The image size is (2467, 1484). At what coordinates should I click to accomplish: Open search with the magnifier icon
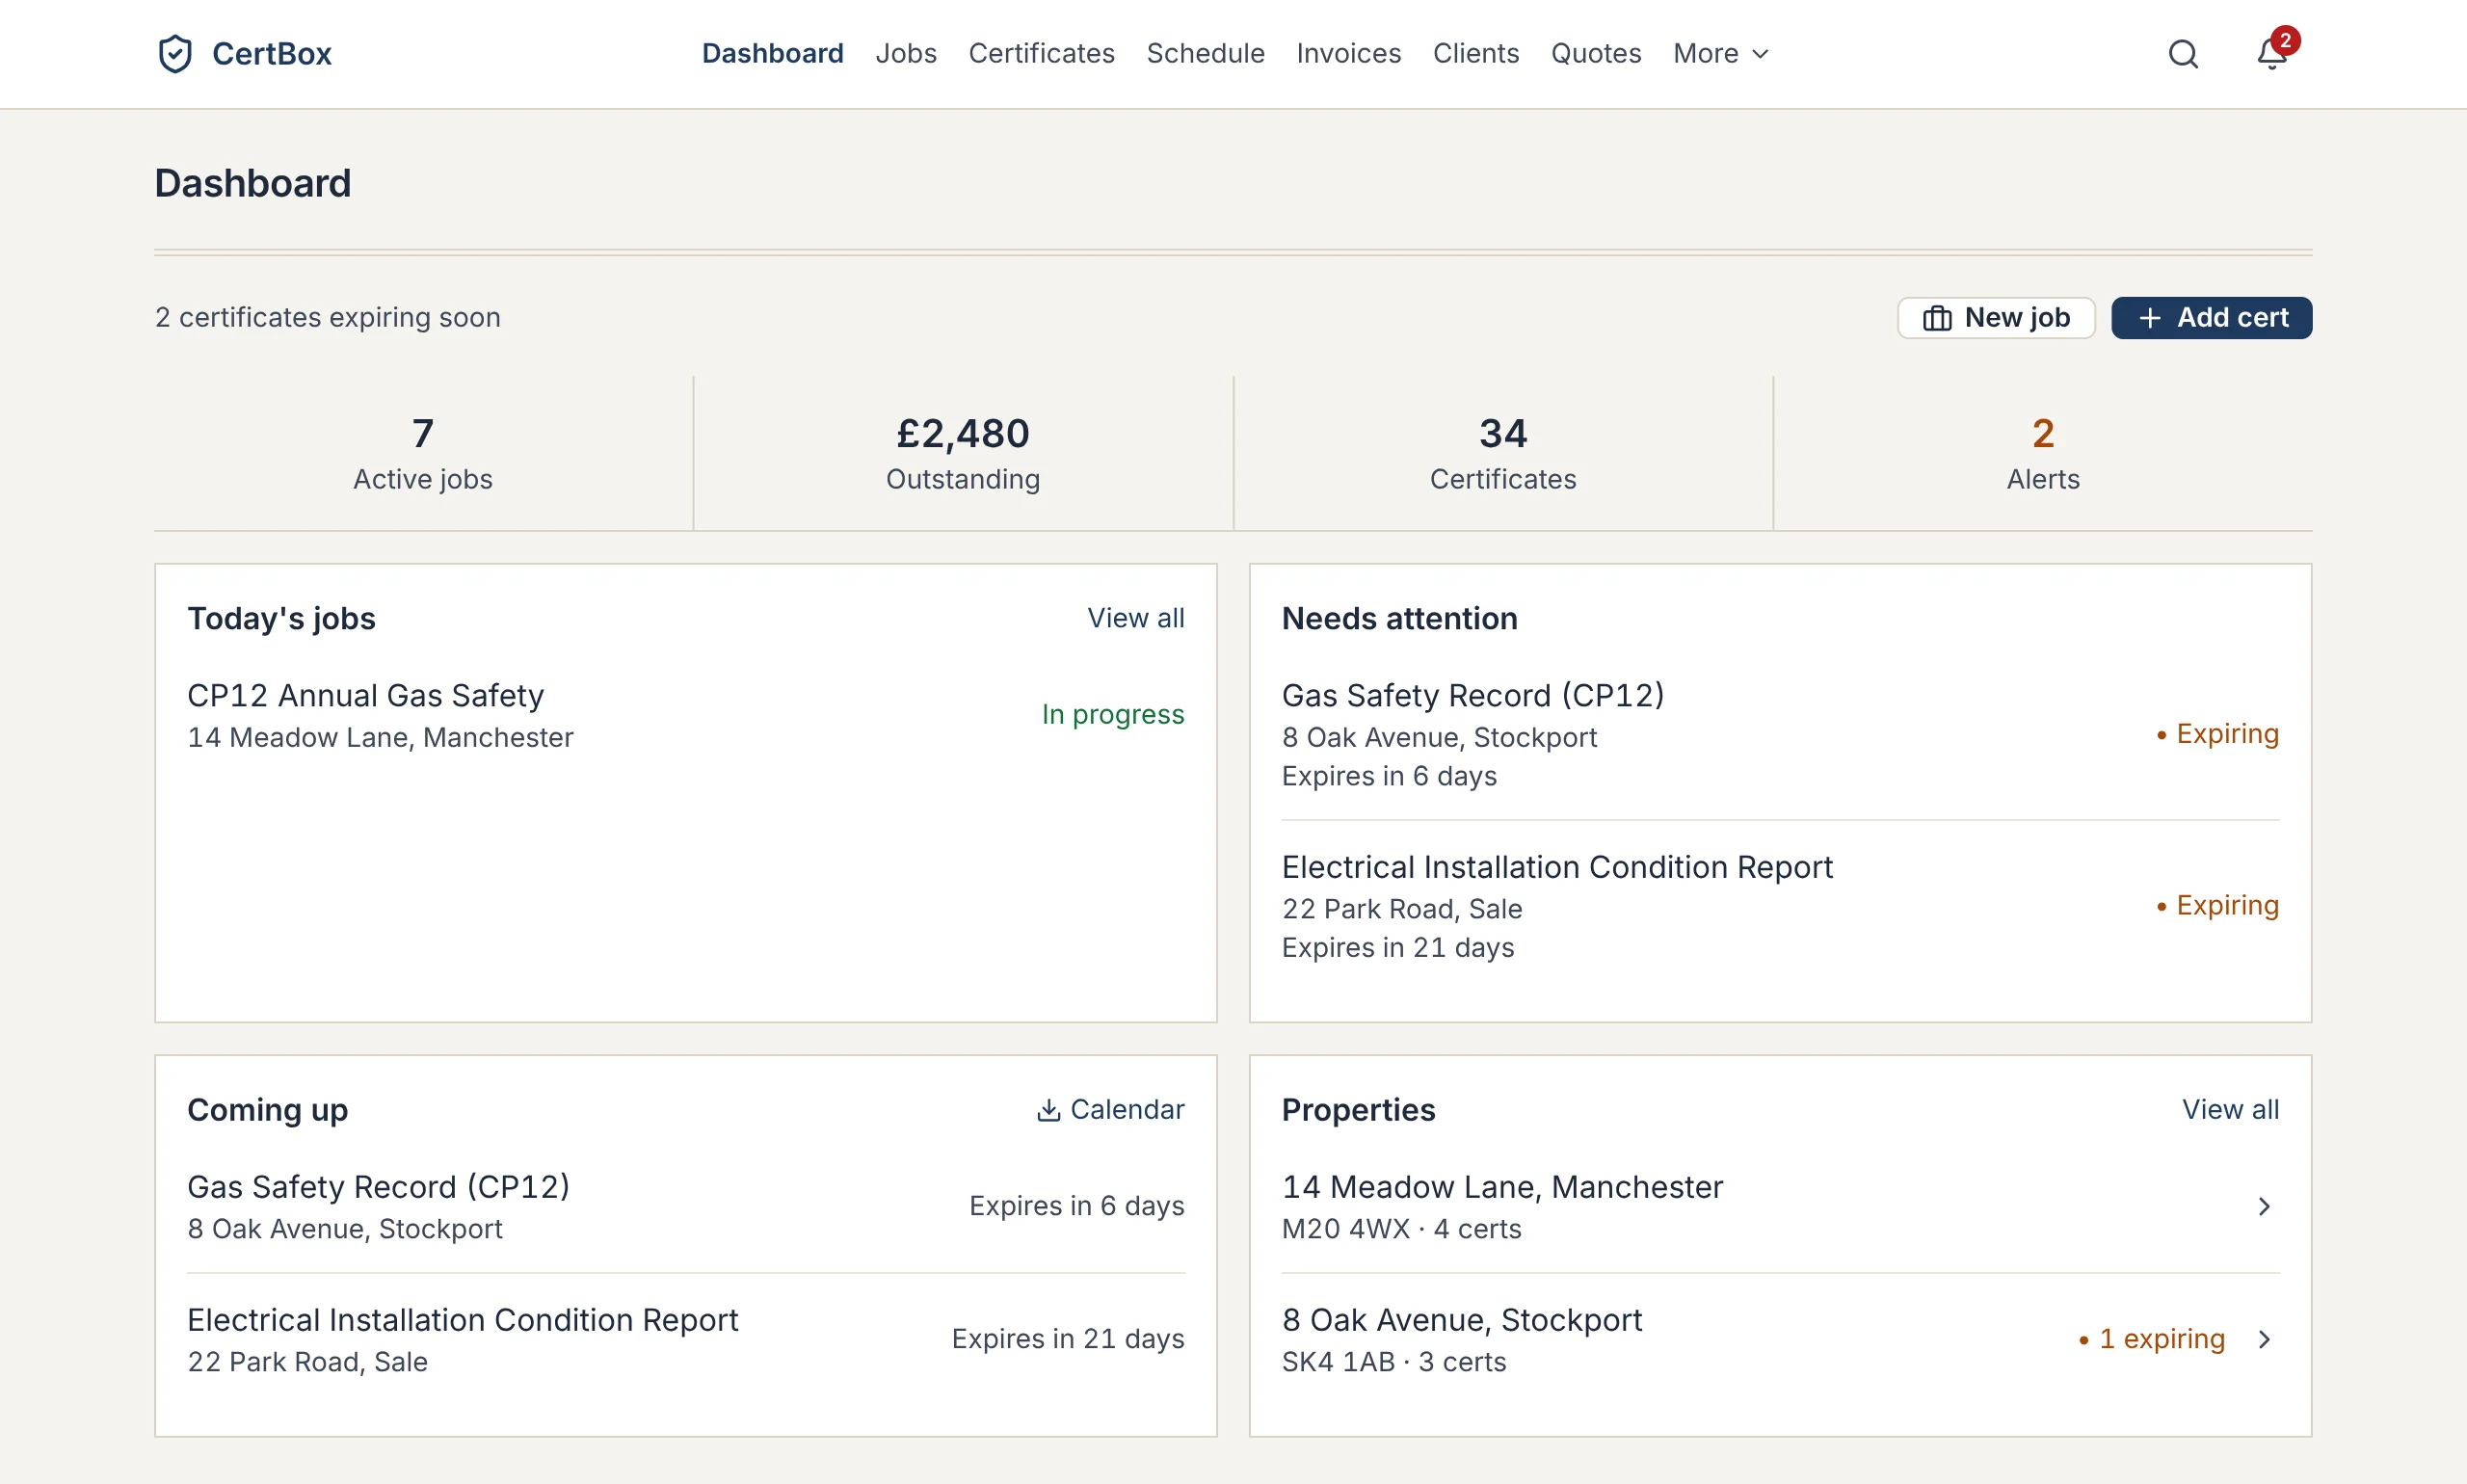pos(2183,54)
